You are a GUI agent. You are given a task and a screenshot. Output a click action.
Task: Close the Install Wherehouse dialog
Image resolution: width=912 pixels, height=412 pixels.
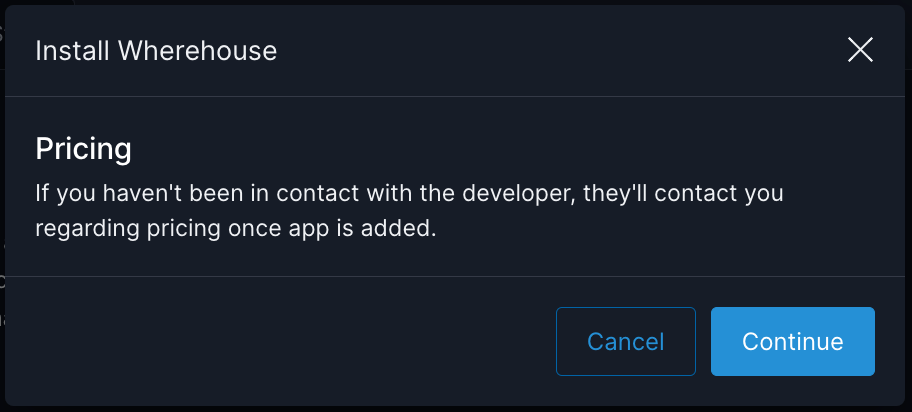tap(860, 50)
